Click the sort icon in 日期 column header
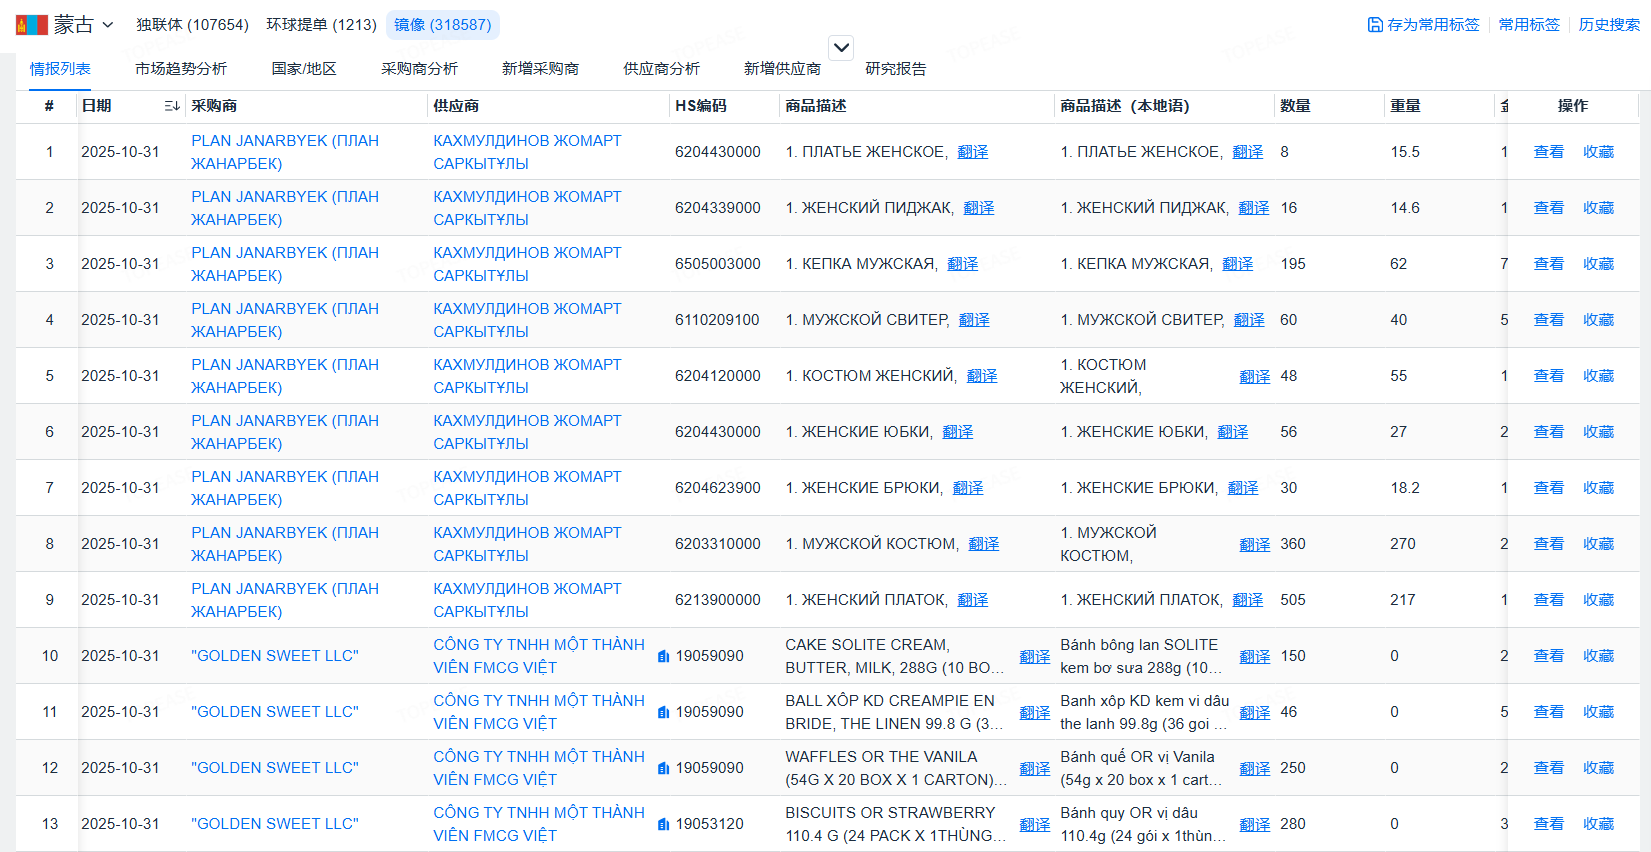The height and width of the screenshot is (852, 1651). [172, 106]
